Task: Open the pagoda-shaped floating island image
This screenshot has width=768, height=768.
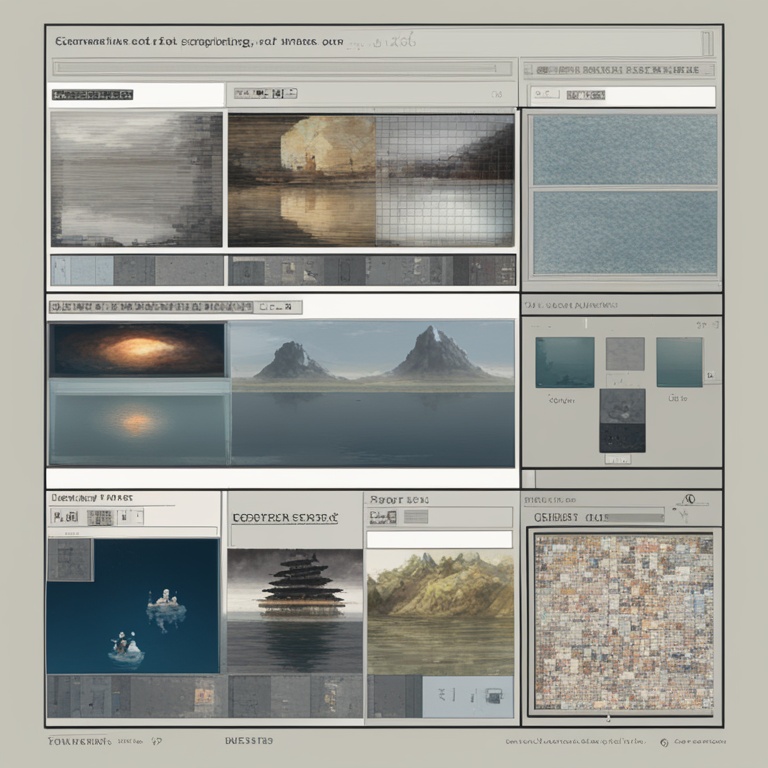Action: (295, 611)
